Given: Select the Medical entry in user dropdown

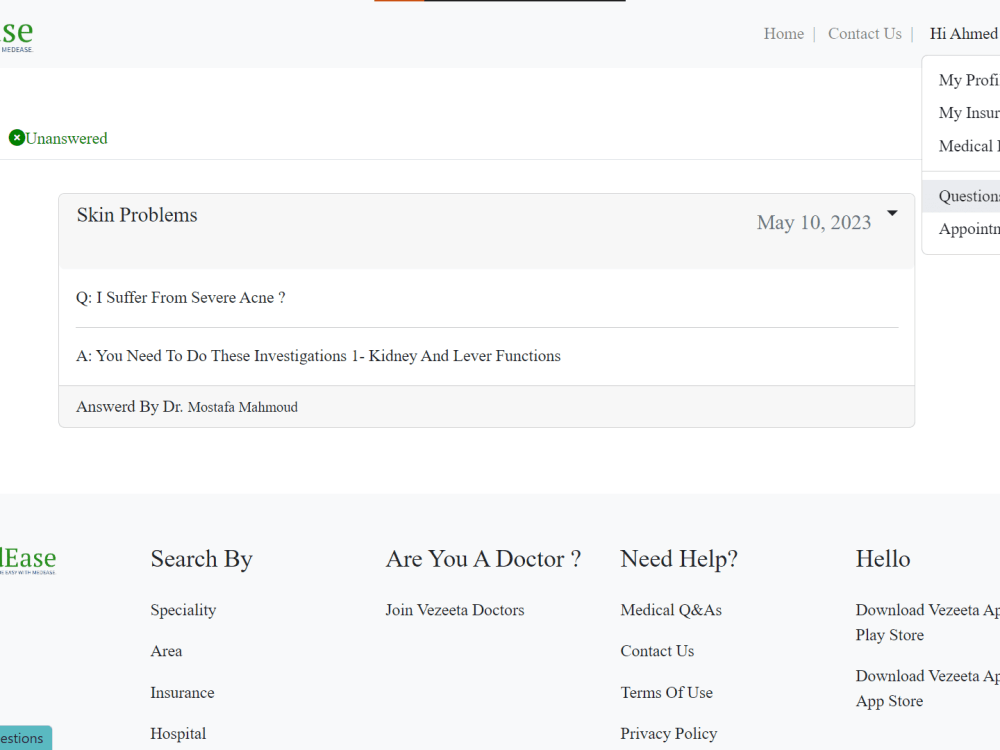Looking at the screenshot, I should pos(969,146).
